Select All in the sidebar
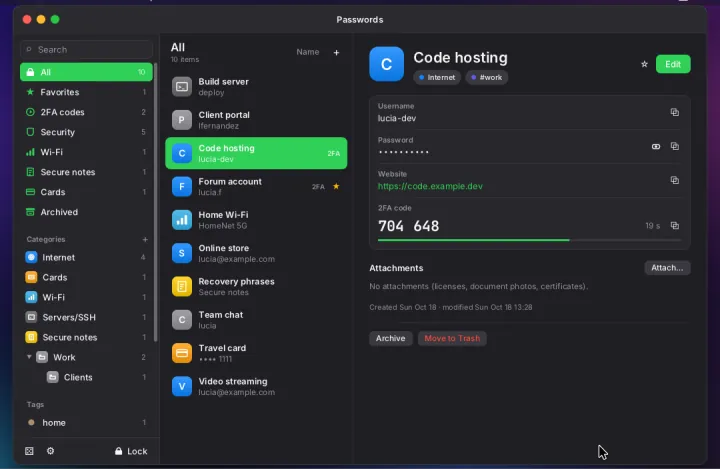The width and height of the screenshot is (720, 469). pos(86,72)
